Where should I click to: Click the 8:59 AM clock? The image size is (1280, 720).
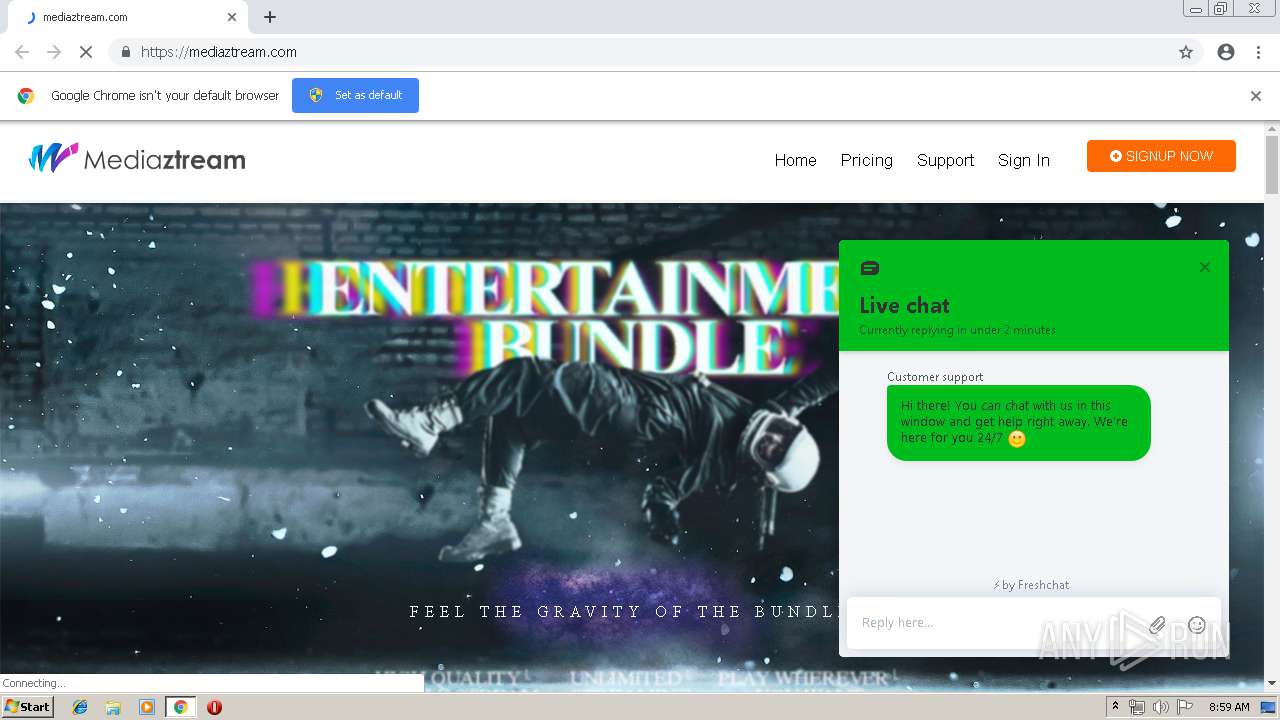pyautogui.click(x=1229, y=707)
